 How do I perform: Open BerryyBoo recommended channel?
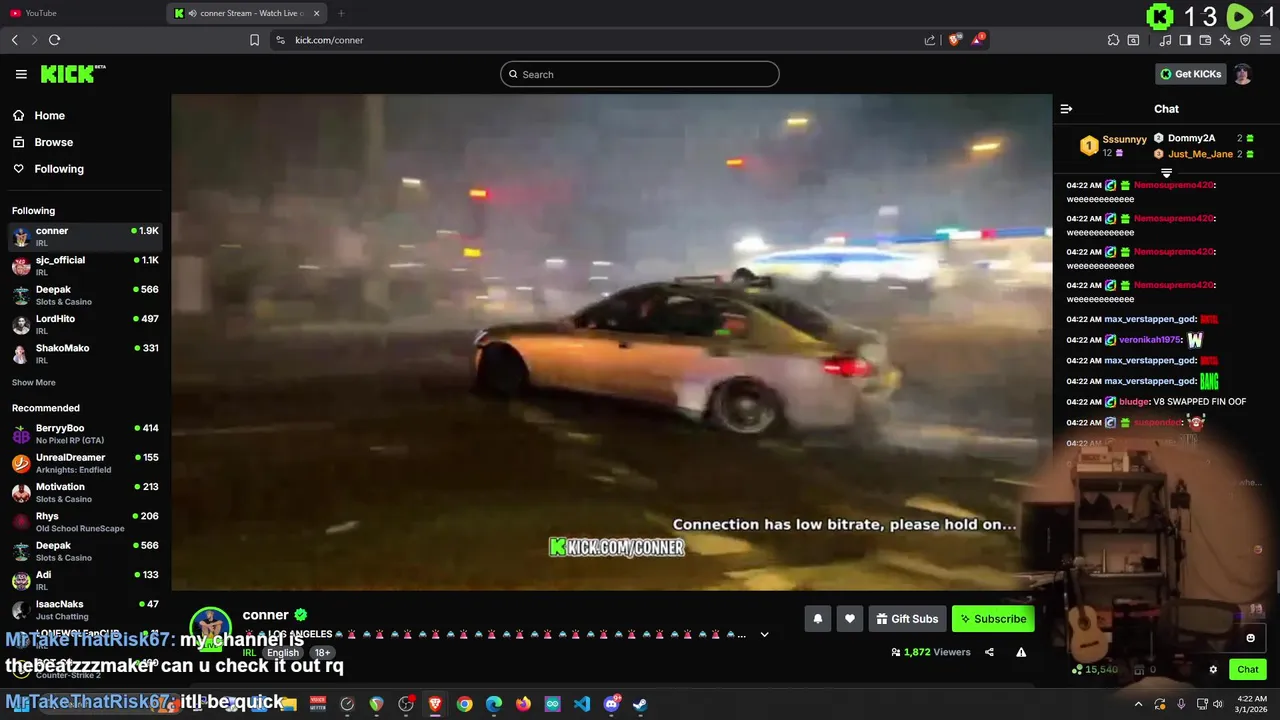tap(85, 433)
